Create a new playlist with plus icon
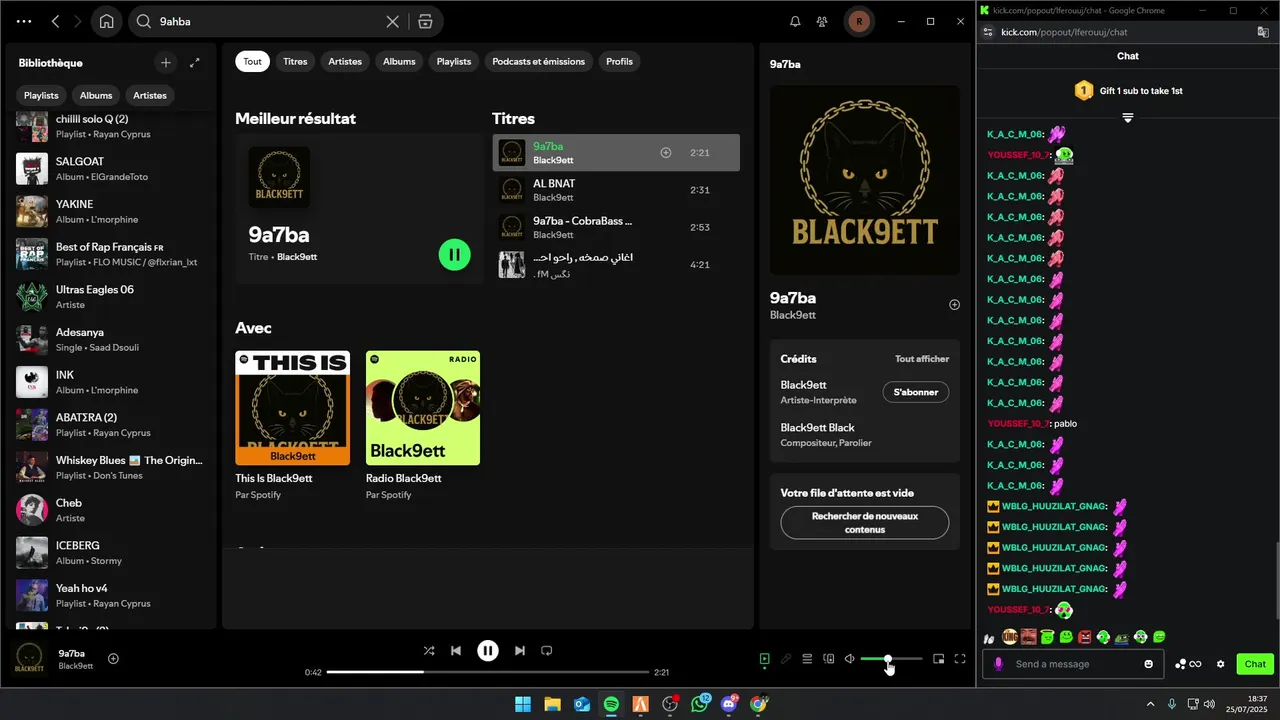 coord(166,63)
